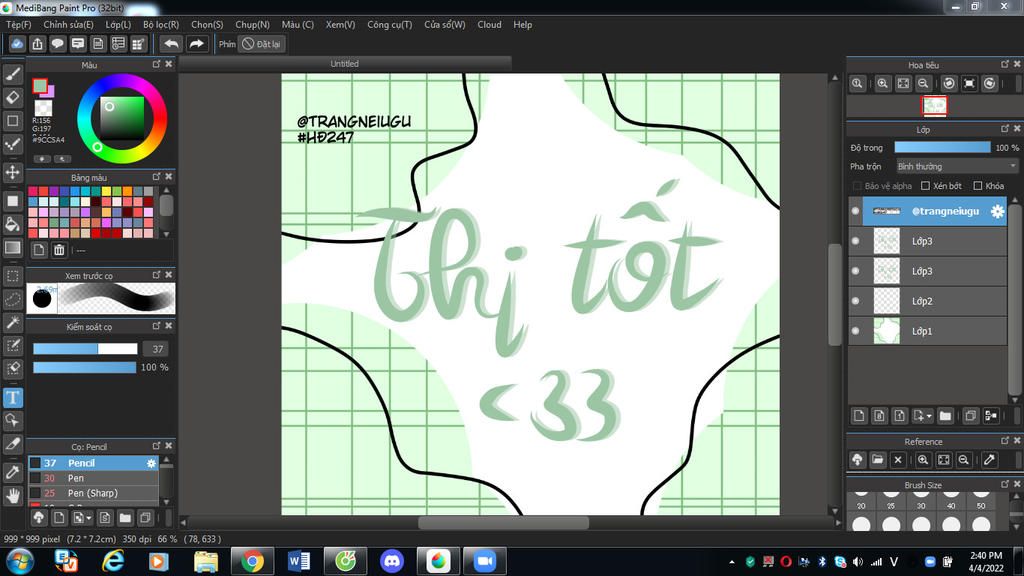Choose the Magic Wand selection tool
Screen dimensions: 1024x576
click(13, 322)
